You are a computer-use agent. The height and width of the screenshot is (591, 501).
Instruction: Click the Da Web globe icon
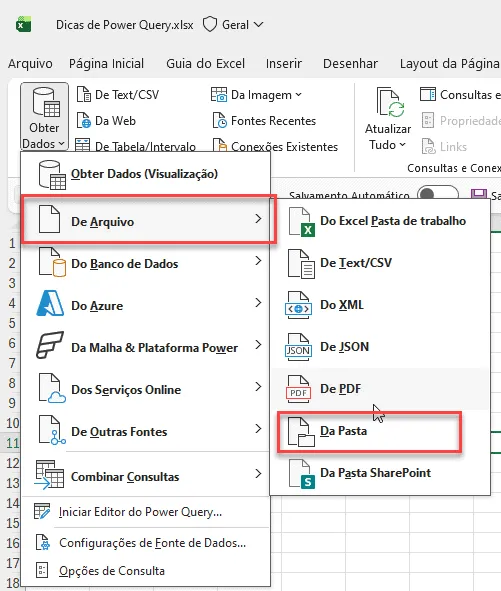[x=84, y=121]
